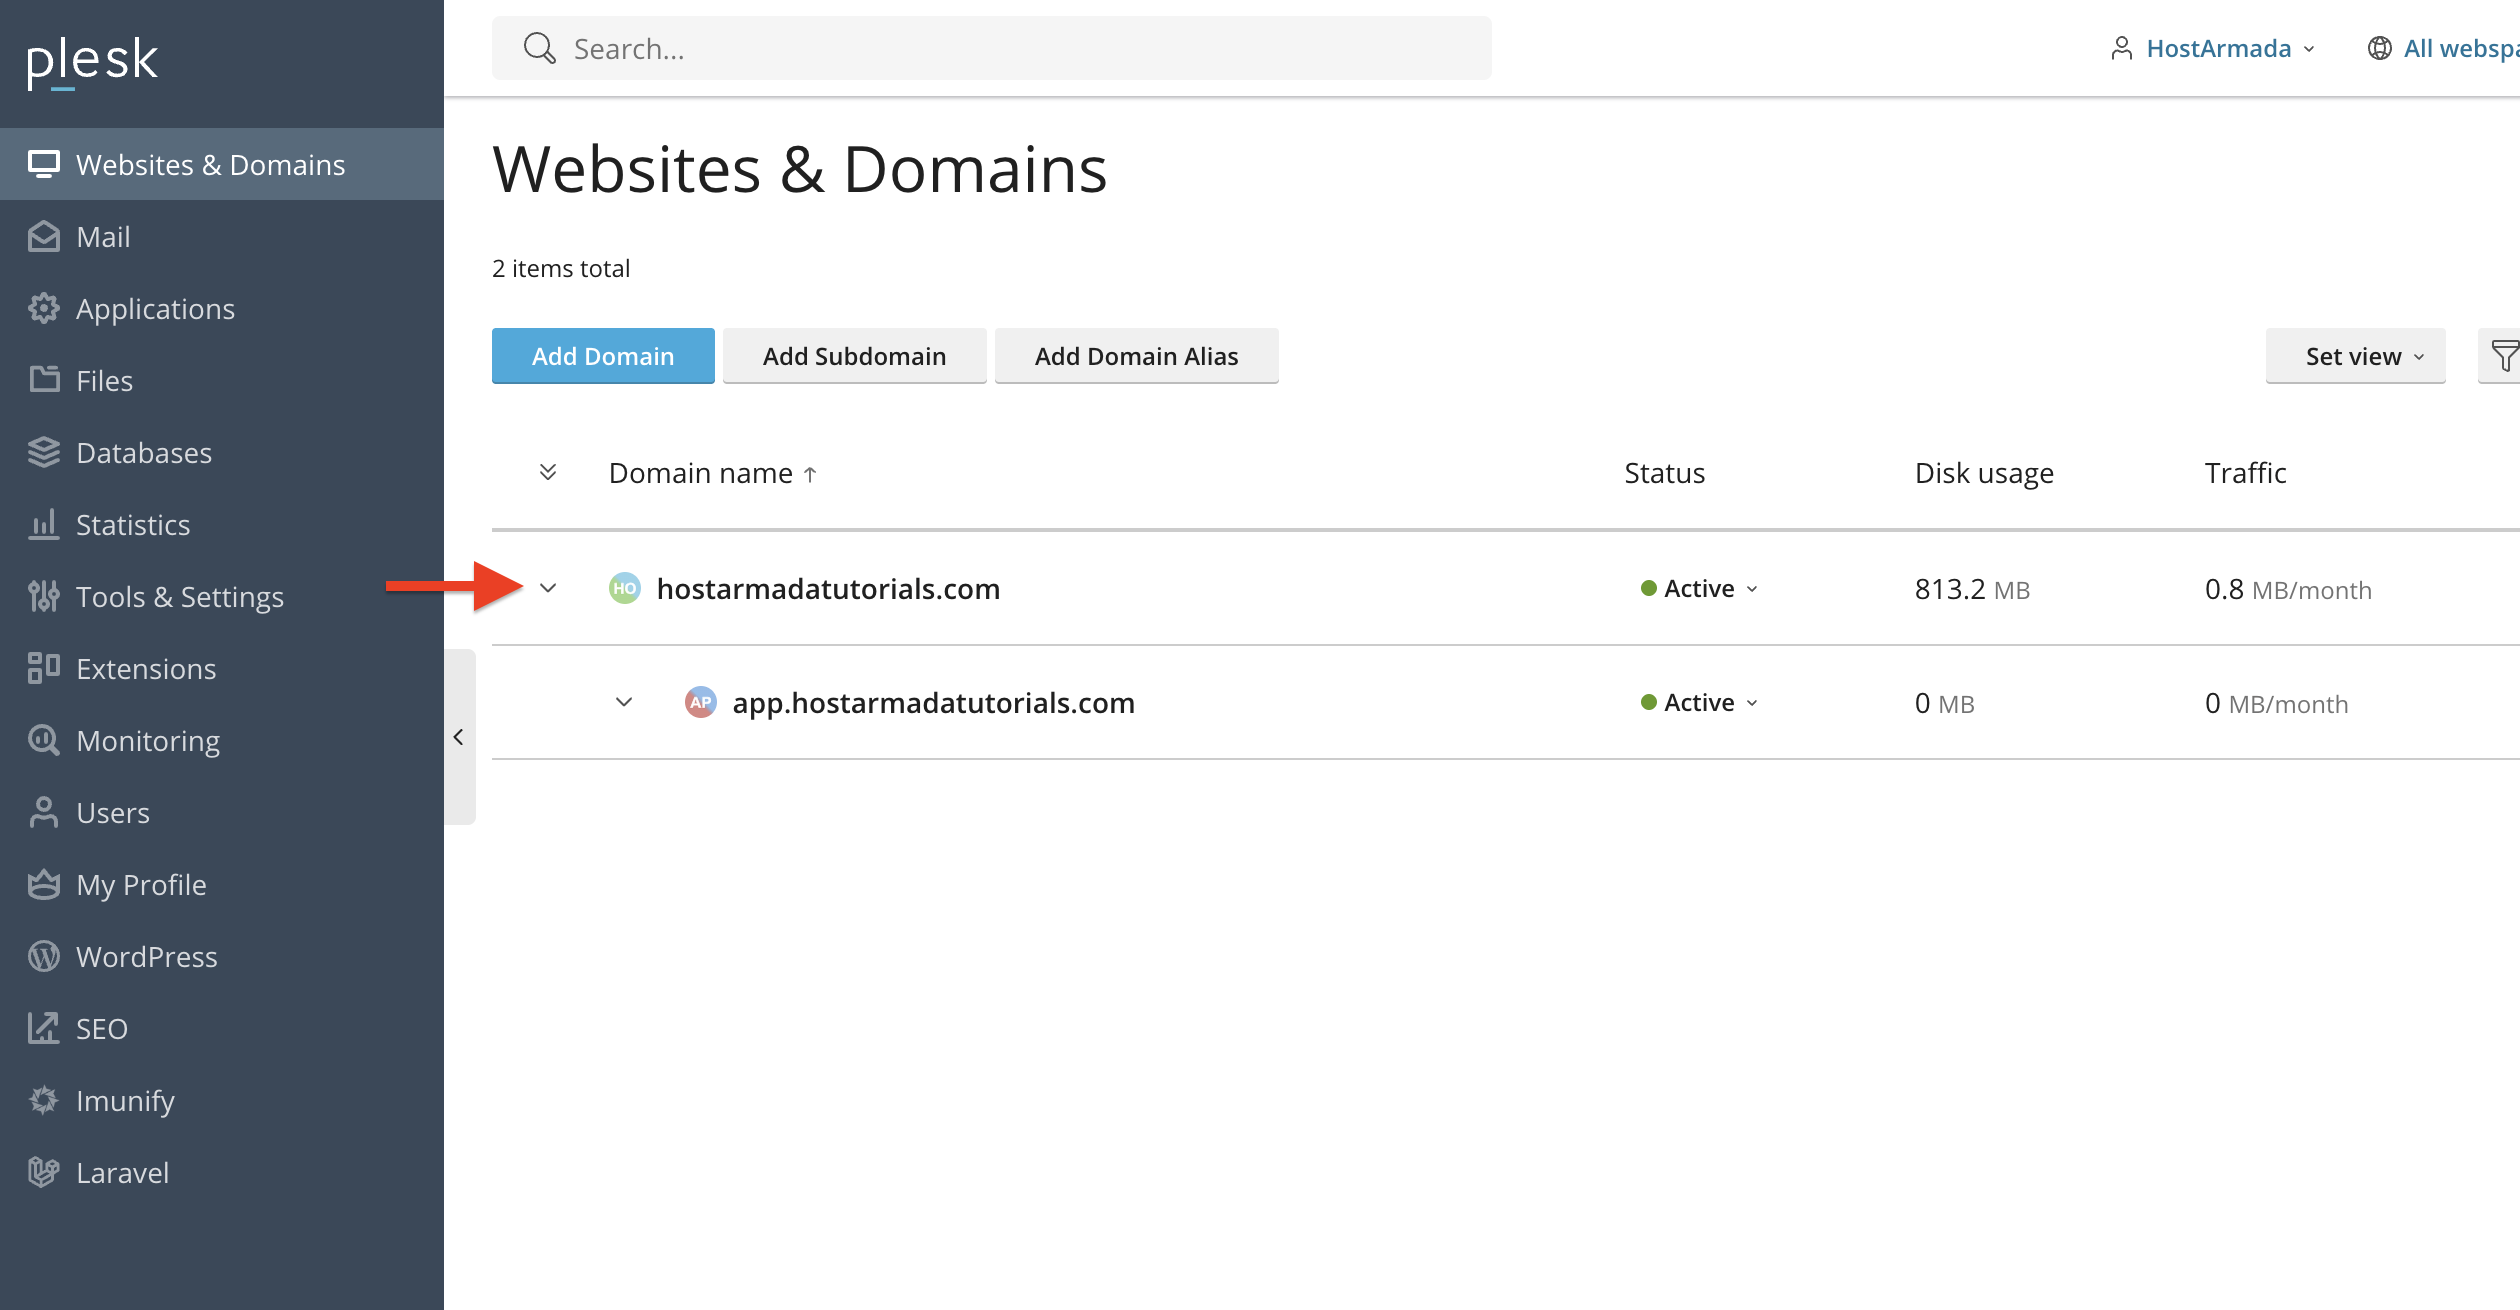The width and height of the screenshot is (2520, 1310).
Task: Open the Set view dropdown
Action: click(2355, 355)
